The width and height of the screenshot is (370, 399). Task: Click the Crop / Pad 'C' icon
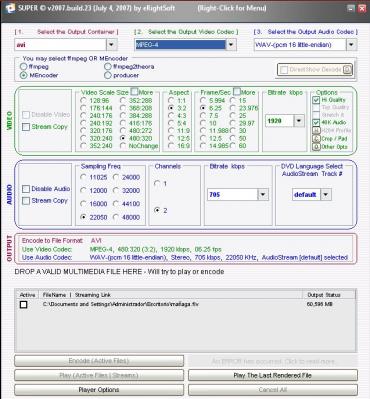(316, 138)
